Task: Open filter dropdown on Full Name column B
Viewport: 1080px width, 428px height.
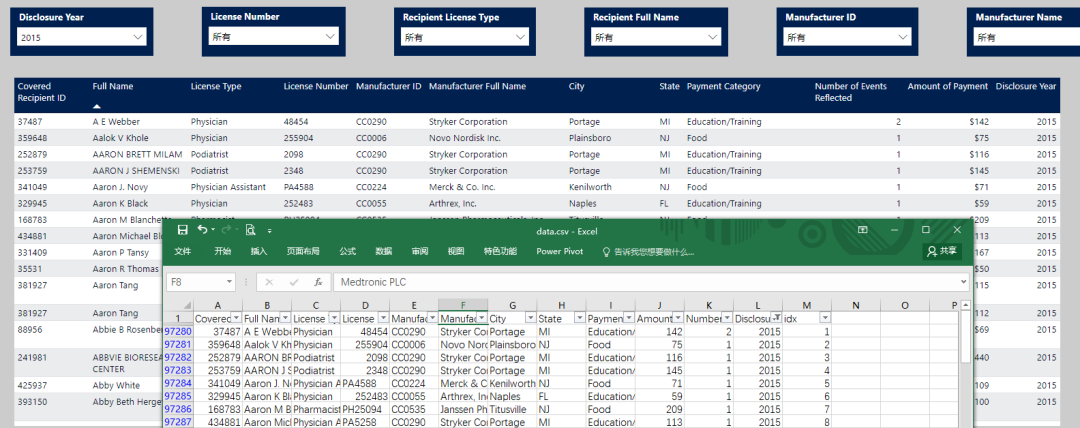Action: point(286,318)
